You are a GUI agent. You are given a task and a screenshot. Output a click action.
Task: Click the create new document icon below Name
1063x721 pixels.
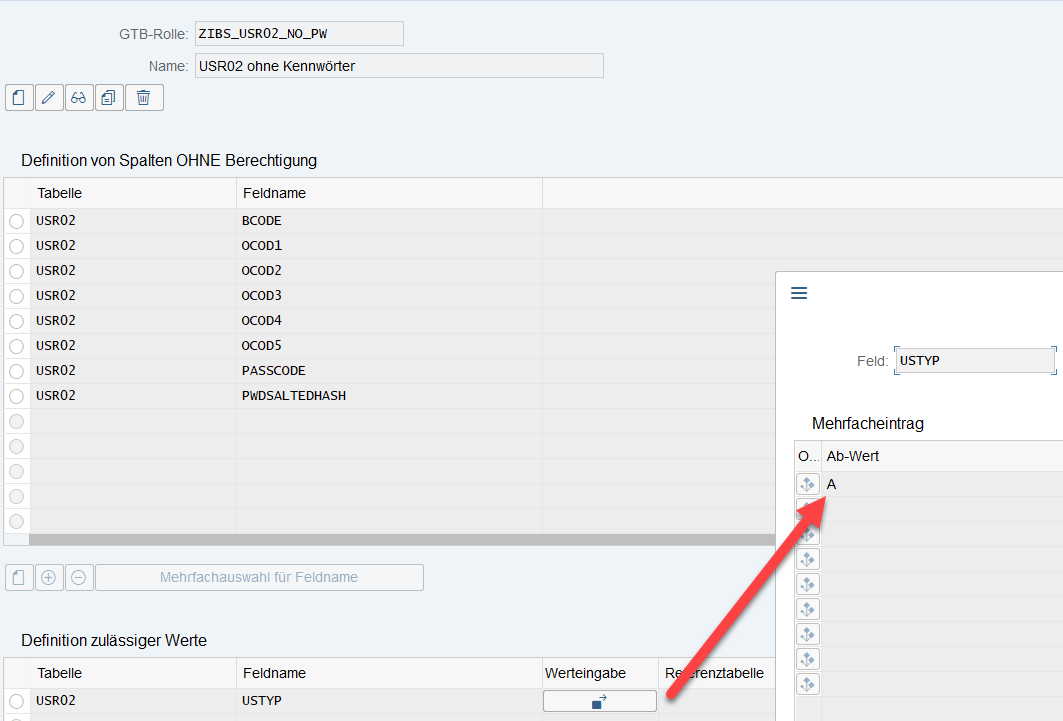coord(19,97)
